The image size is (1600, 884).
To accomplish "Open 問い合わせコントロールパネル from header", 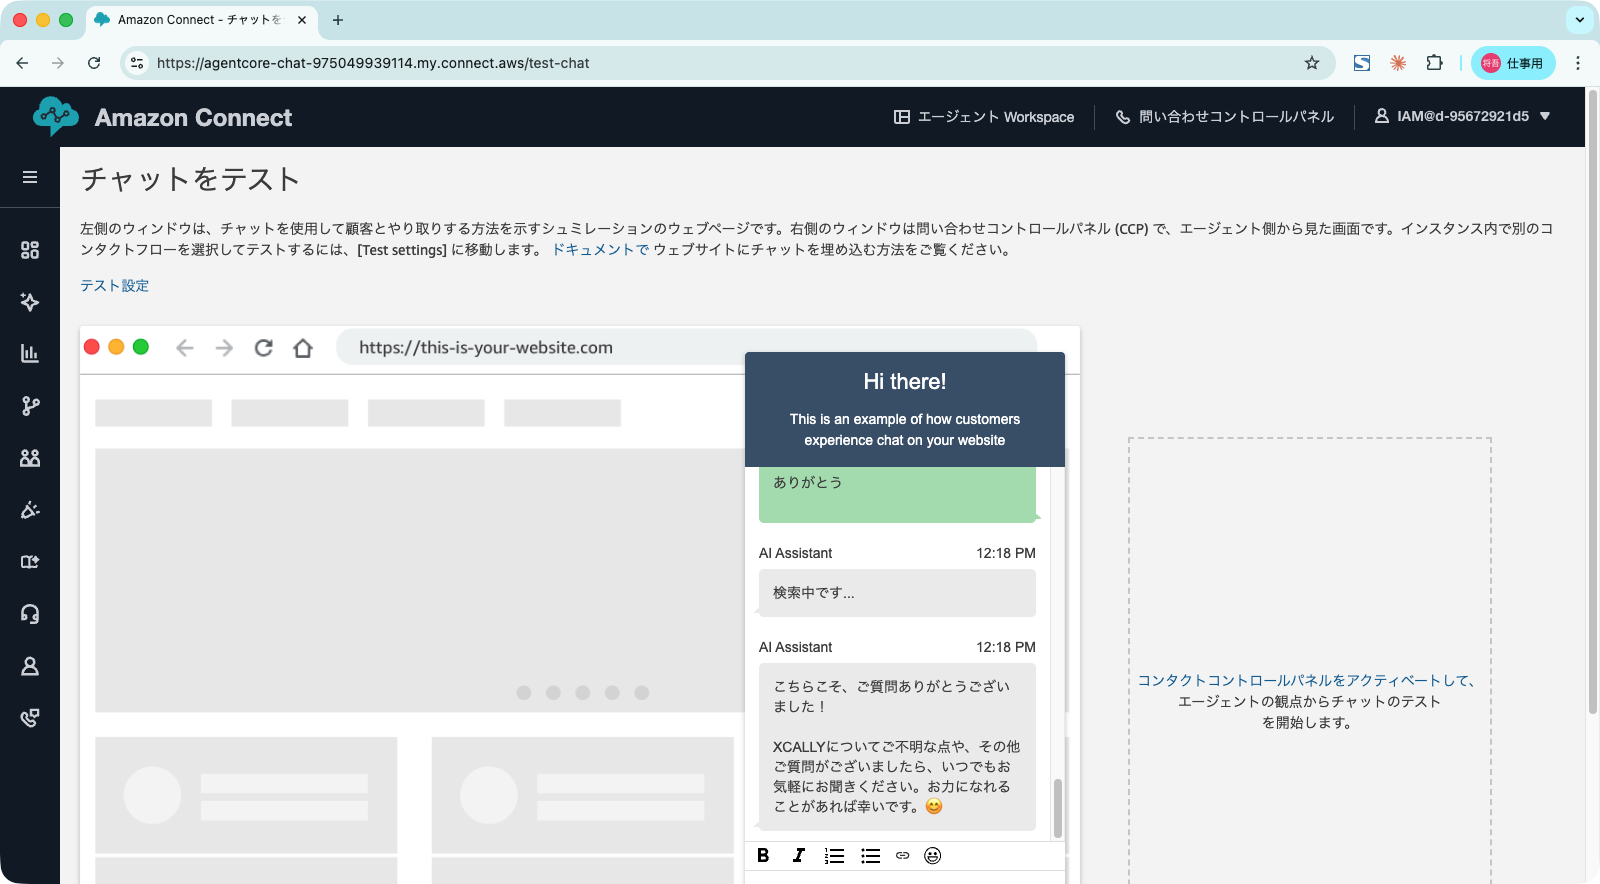I will (1225, 117).
